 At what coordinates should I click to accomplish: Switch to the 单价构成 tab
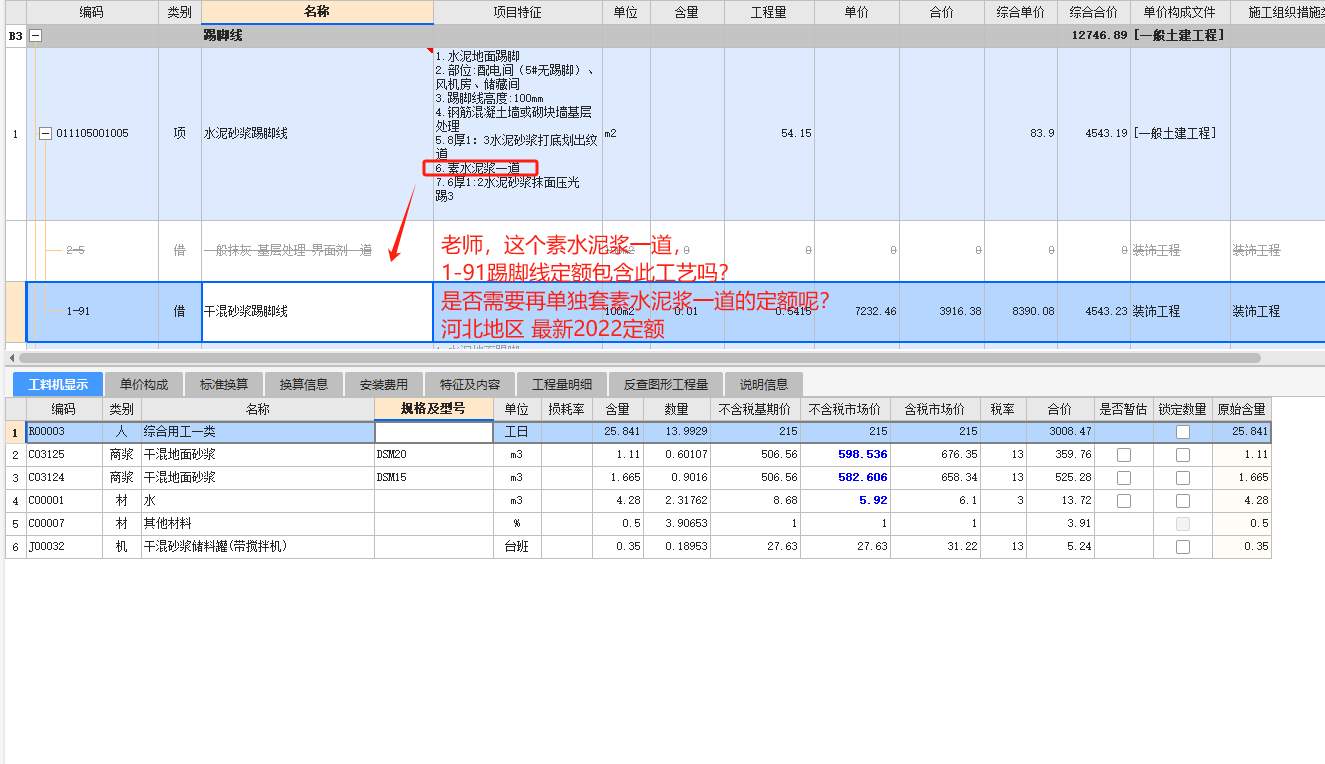(144, 384)
